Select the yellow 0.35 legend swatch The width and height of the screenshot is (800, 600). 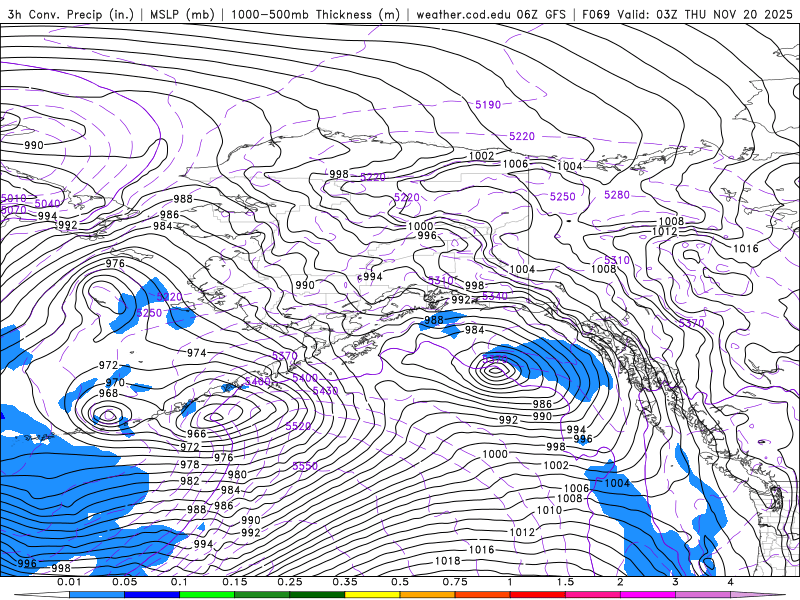point(372,595)
